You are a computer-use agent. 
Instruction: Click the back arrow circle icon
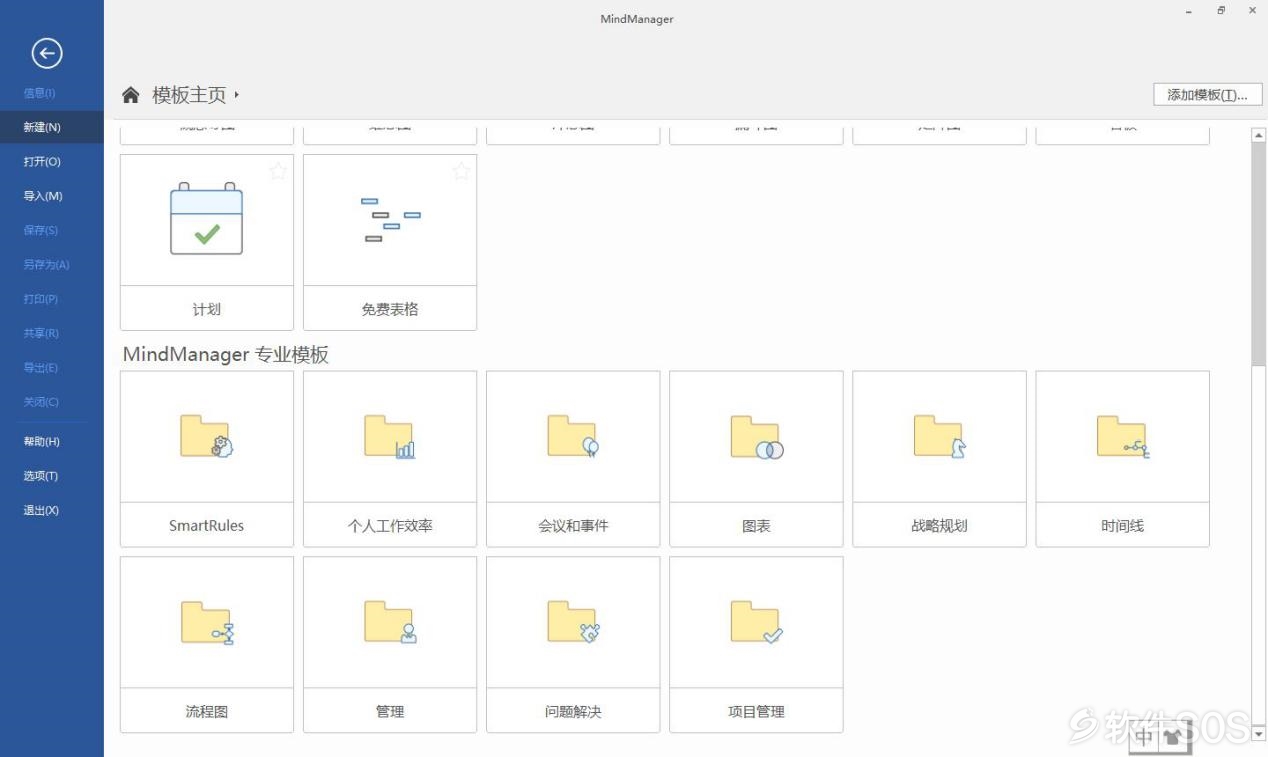point(47,53)
